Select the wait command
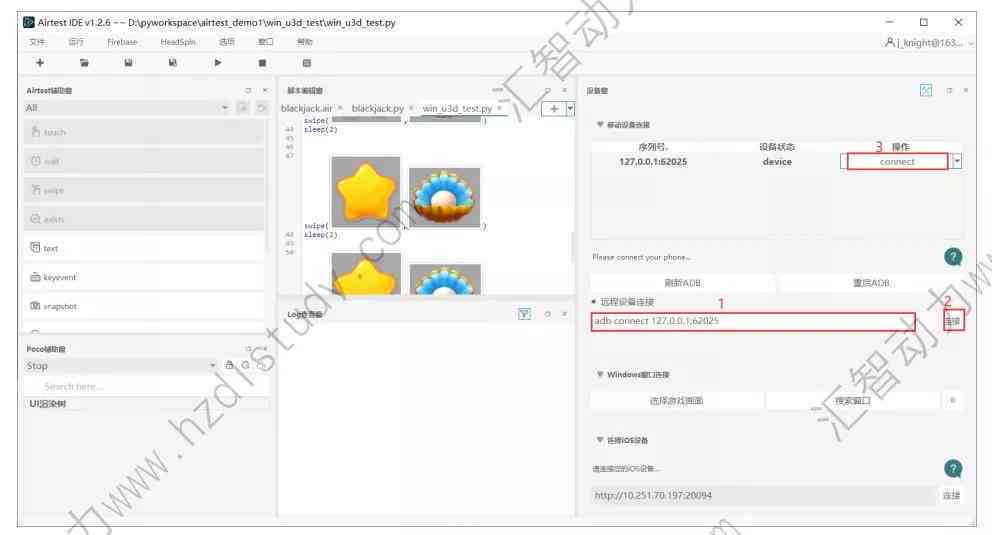 click(x=144, y=161)
